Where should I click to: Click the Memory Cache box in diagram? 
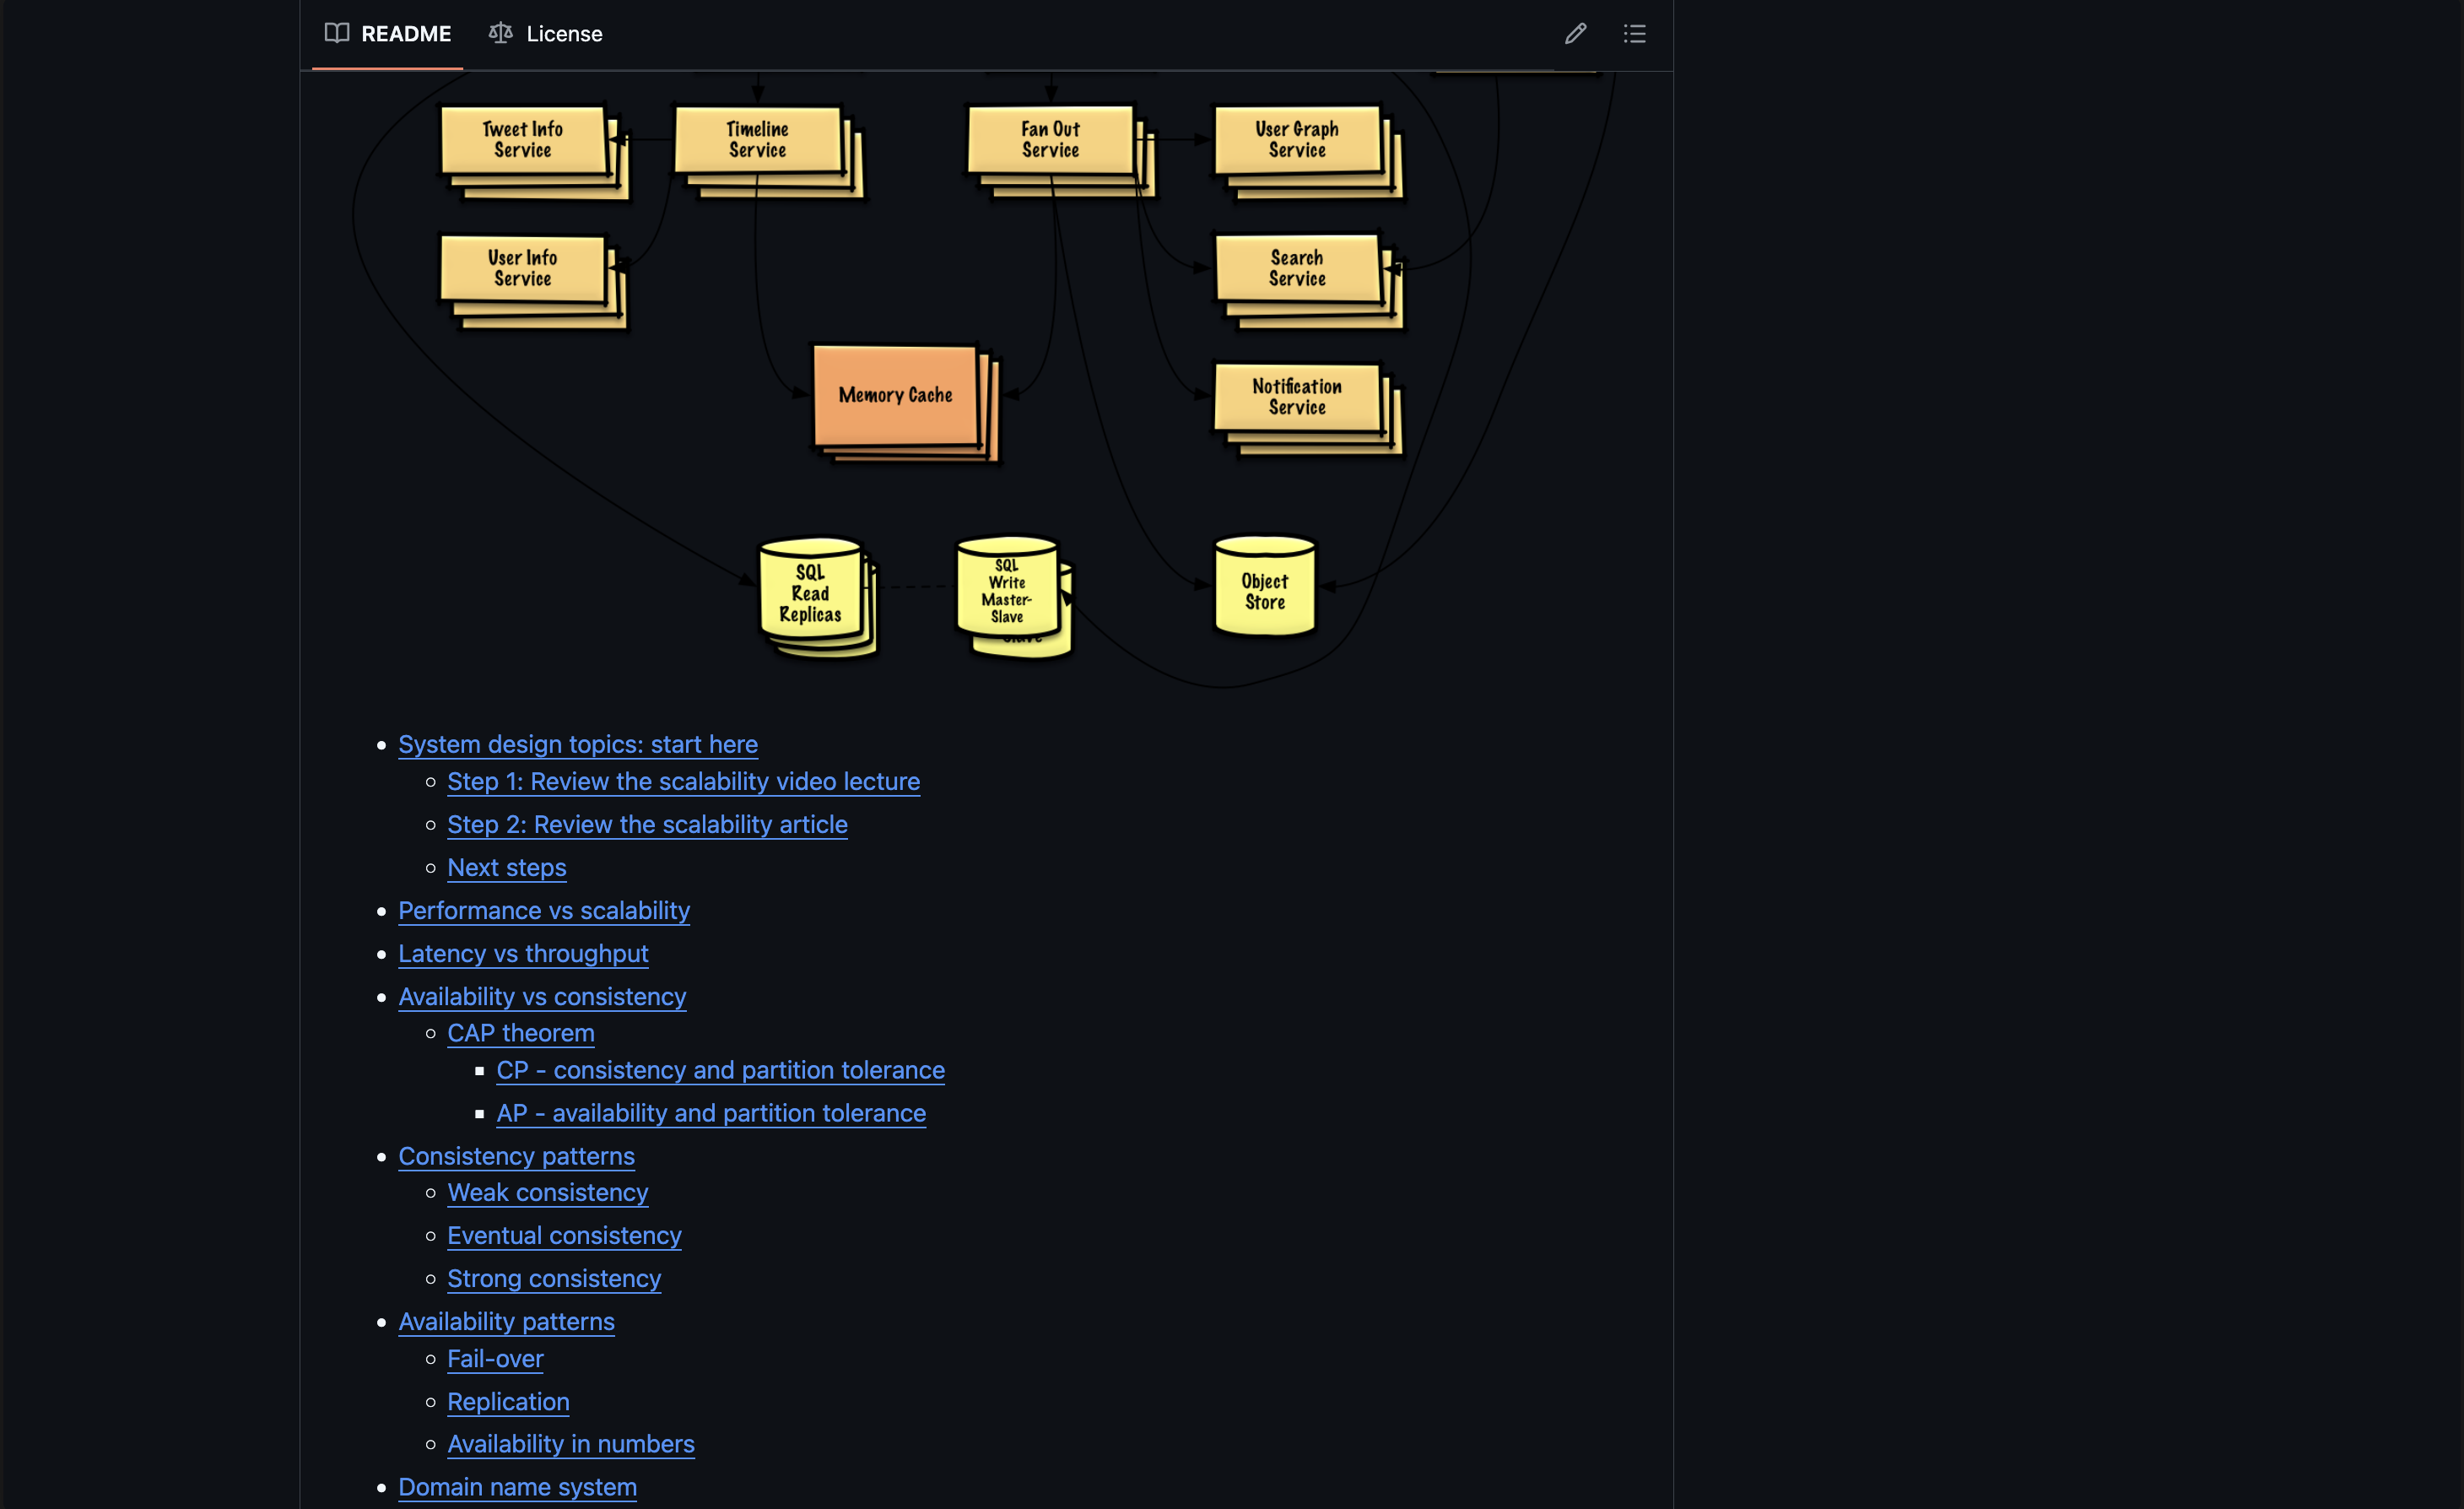coord(896,395)
